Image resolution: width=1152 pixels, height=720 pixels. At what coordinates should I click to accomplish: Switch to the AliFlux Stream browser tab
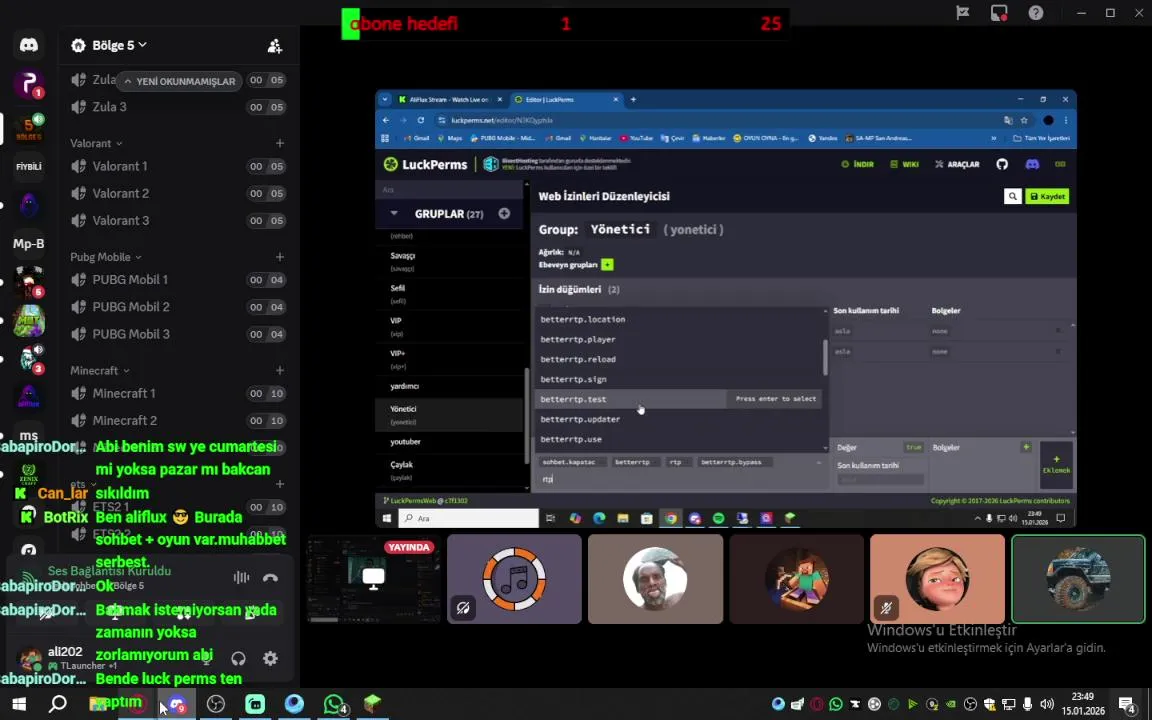point(450,99)
